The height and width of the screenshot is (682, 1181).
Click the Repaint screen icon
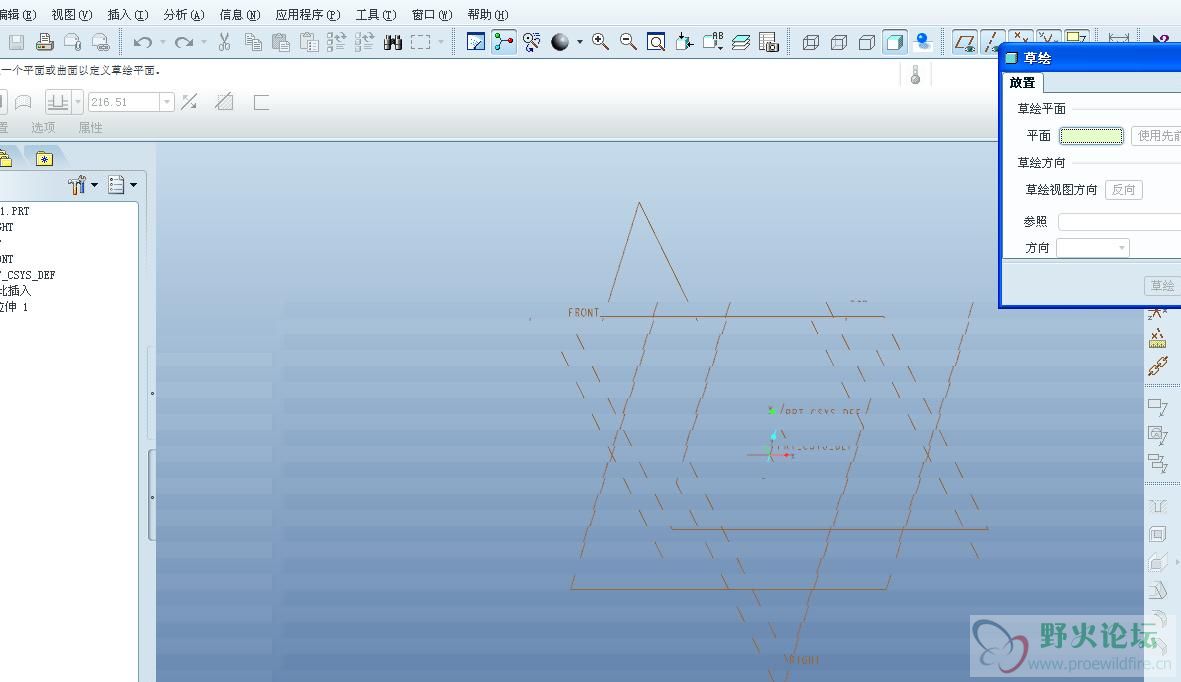[476, 42]
